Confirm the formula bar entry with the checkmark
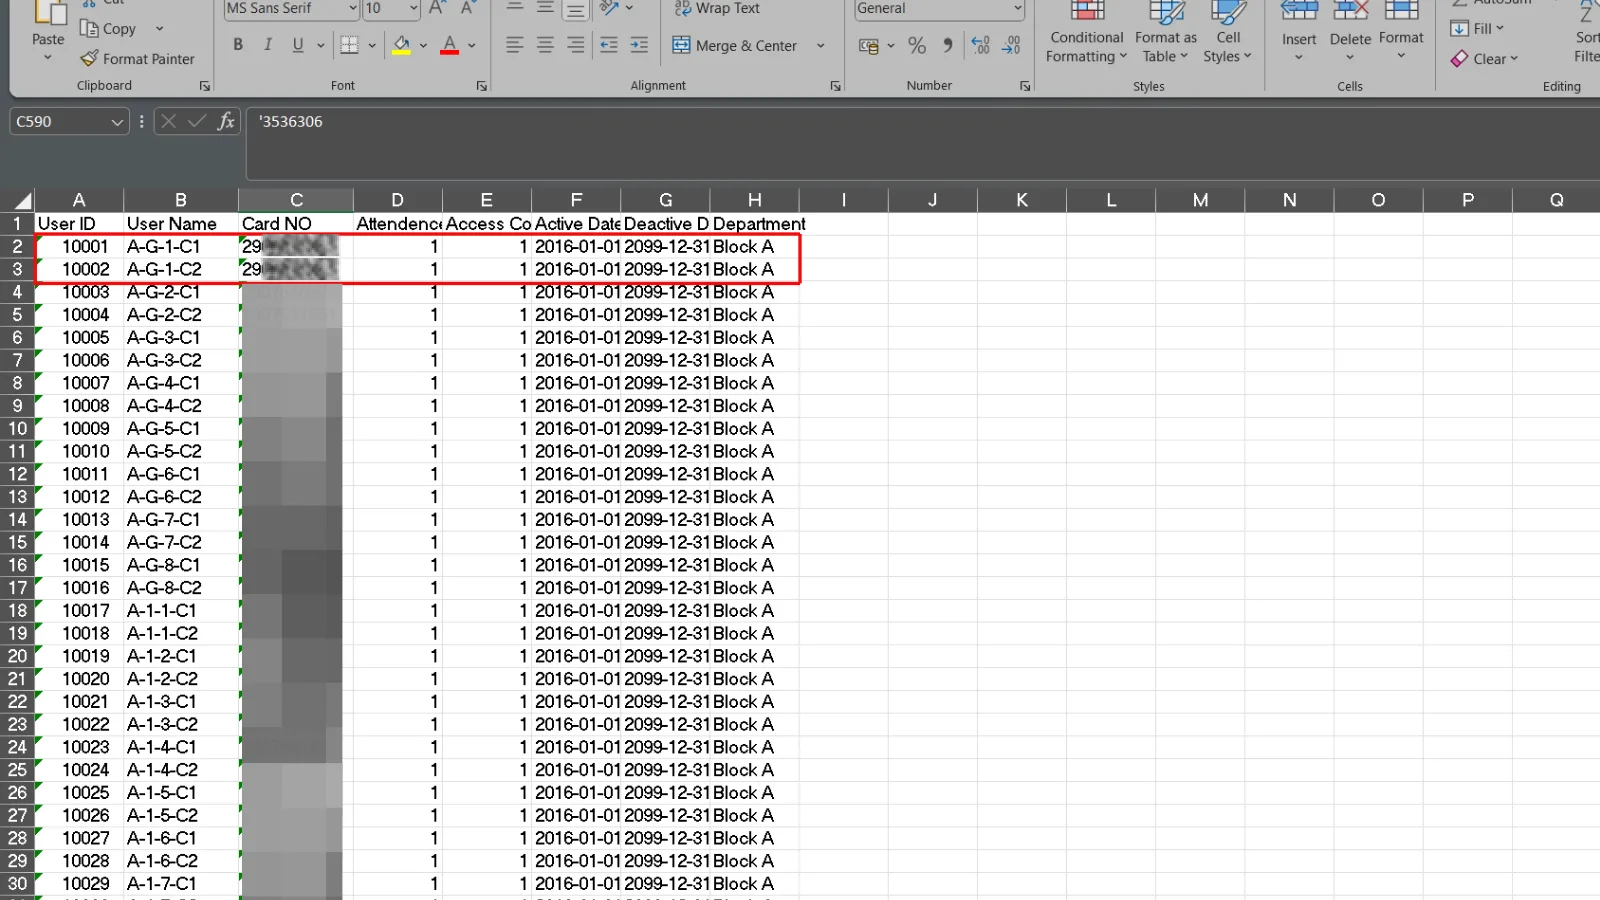The height and width of the screenshot is (900, 1600). (x=197, y=121)
